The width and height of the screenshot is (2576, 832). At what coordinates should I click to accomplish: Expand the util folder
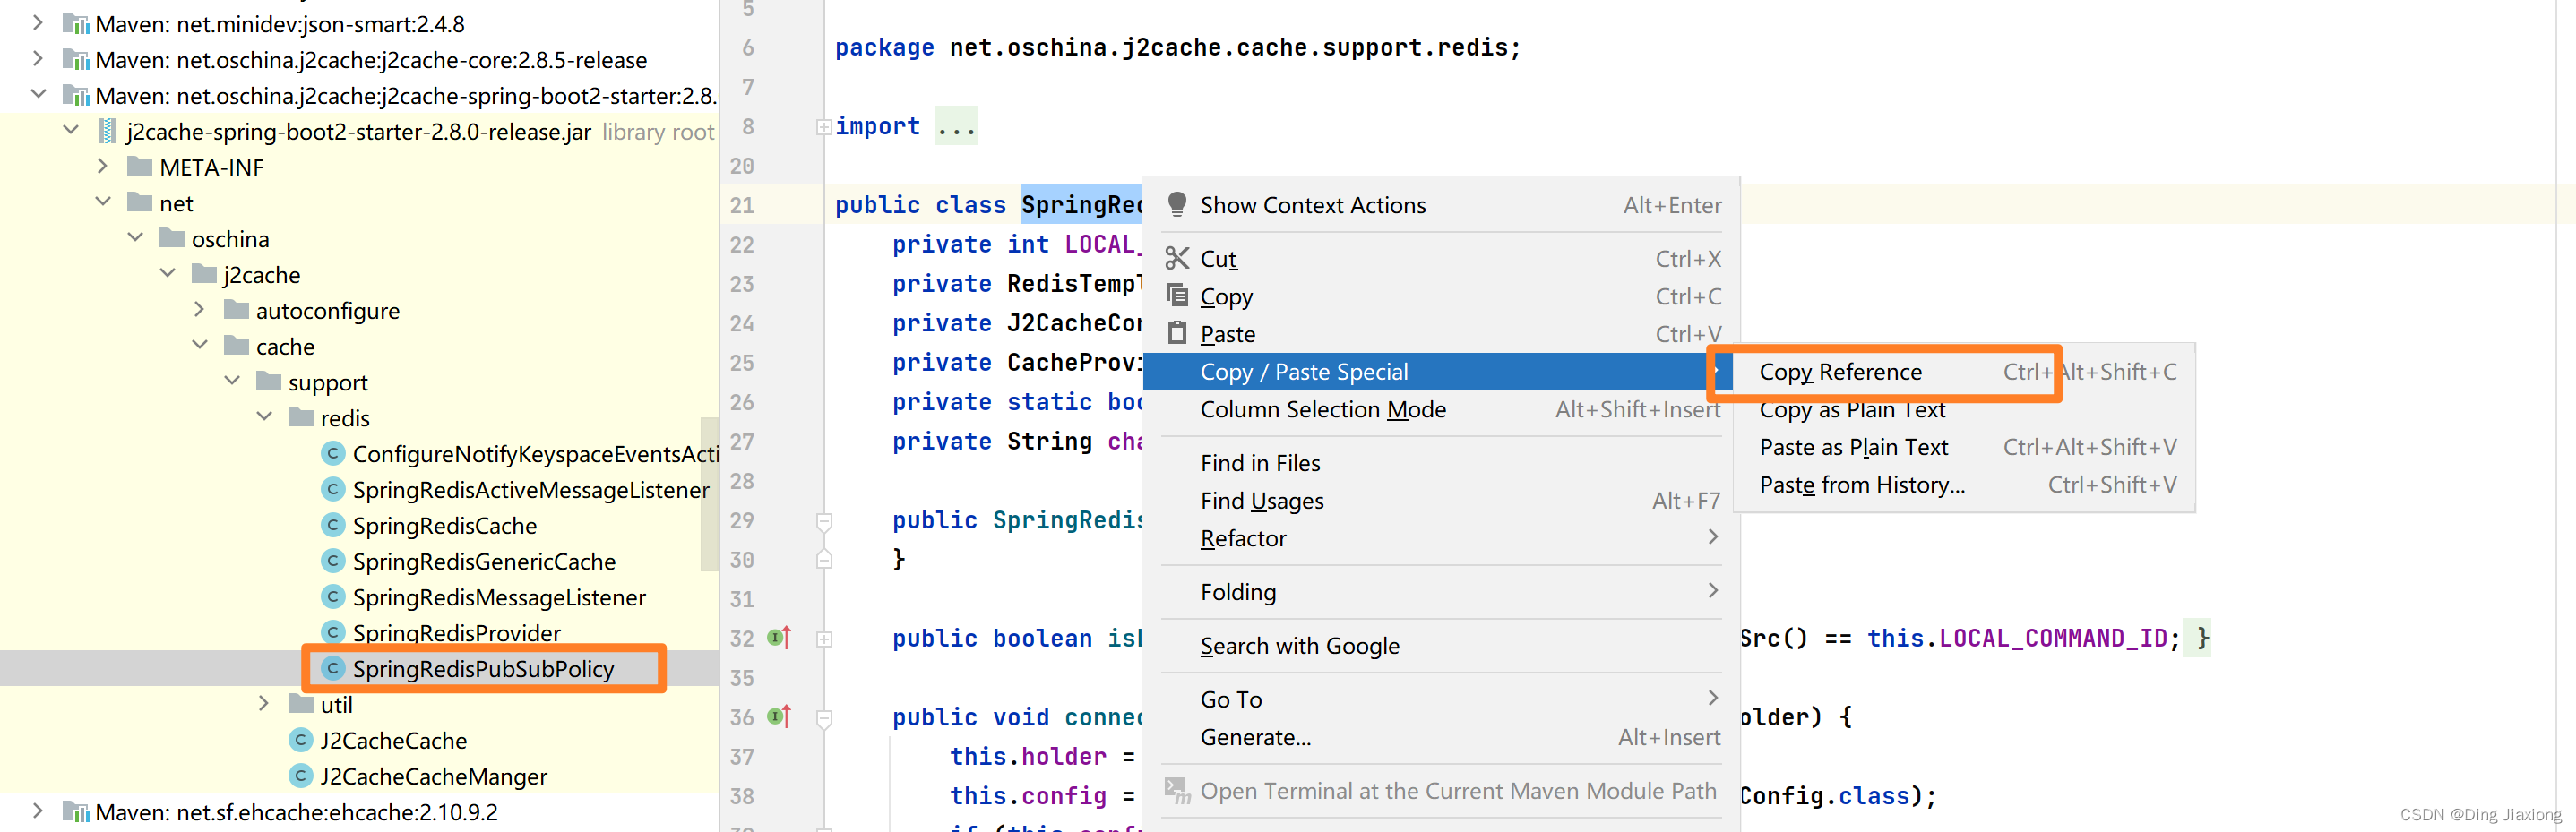point(264,704)
